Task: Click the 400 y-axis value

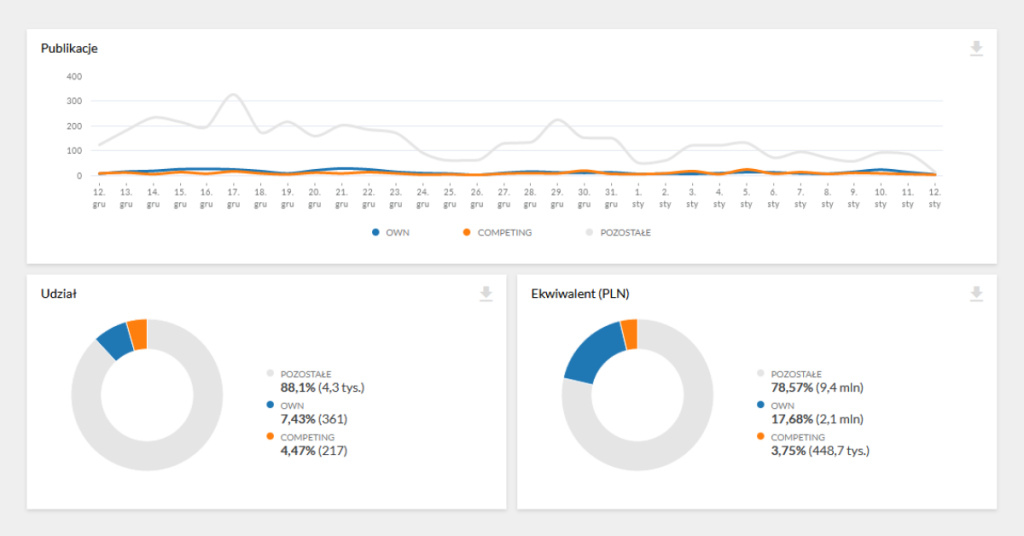Action: [x=74, y=76]
